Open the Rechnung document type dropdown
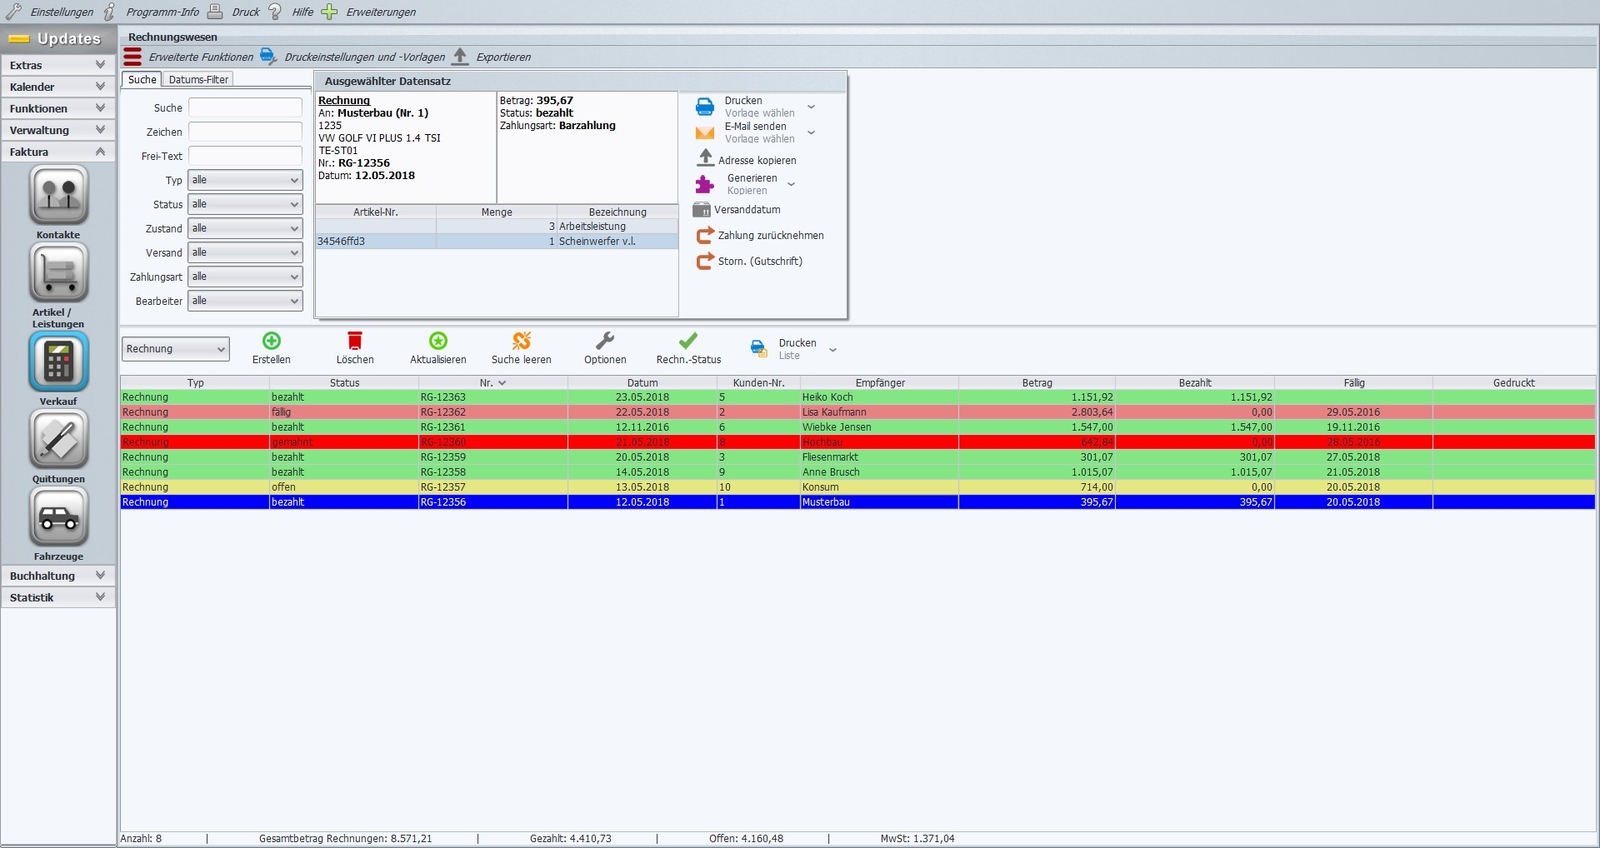 (176, 349)
